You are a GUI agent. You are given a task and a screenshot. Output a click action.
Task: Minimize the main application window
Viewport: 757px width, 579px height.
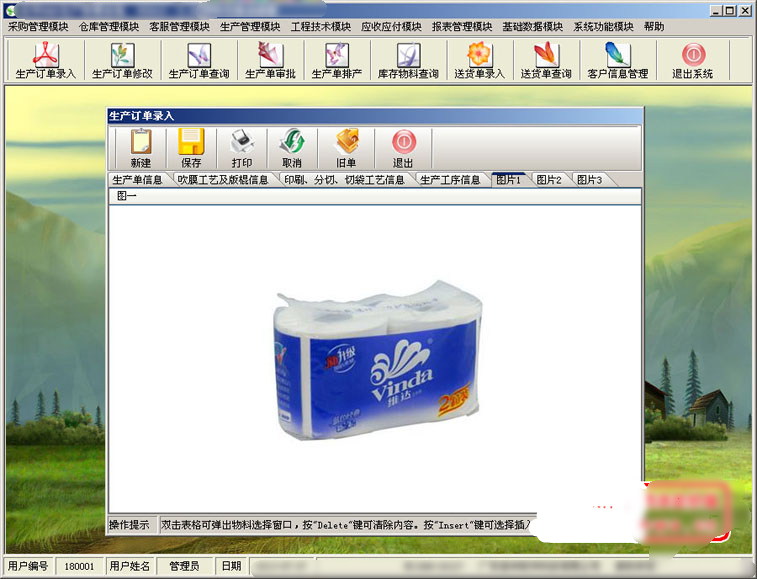click(x=716, y=10)
